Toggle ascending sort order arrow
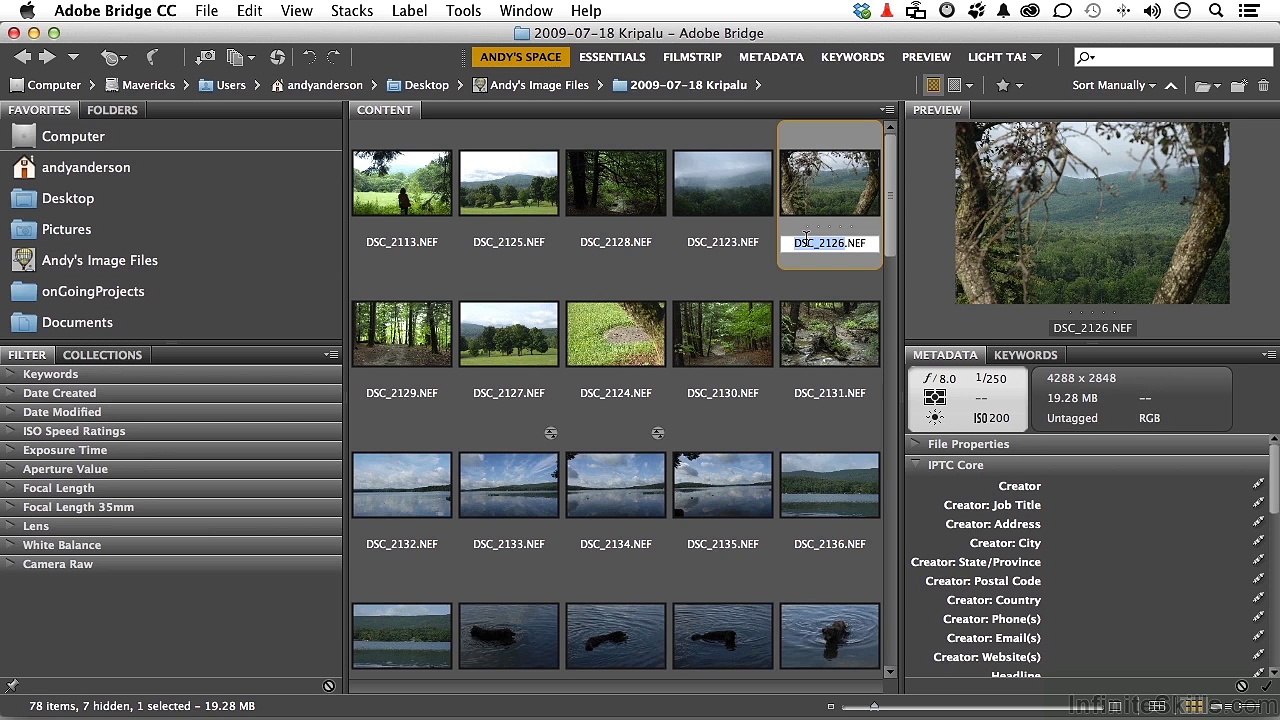The height and width of the screenshot is (720, 1280). [1171, 85]
